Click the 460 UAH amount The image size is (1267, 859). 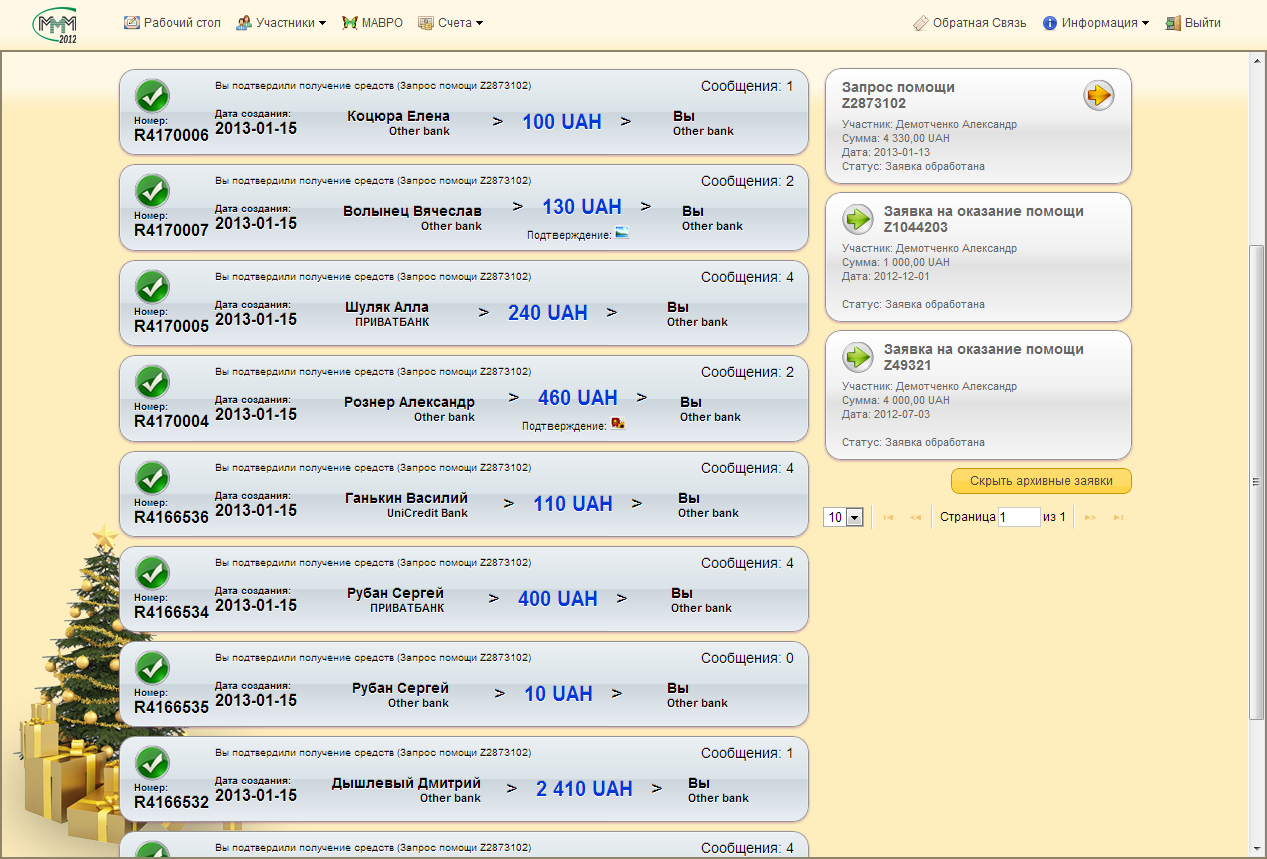pos(578,398)
